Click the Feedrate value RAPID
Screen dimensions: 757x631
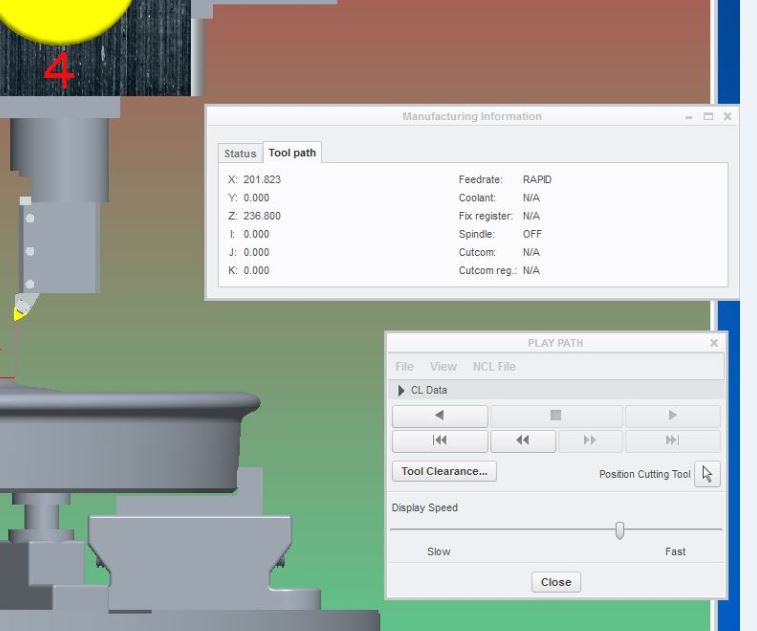537,180
